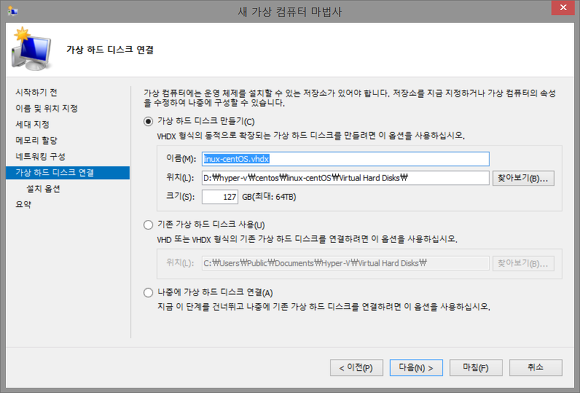Close the 새 가상 컴퓨터 마법사 window

coord(563,8)
